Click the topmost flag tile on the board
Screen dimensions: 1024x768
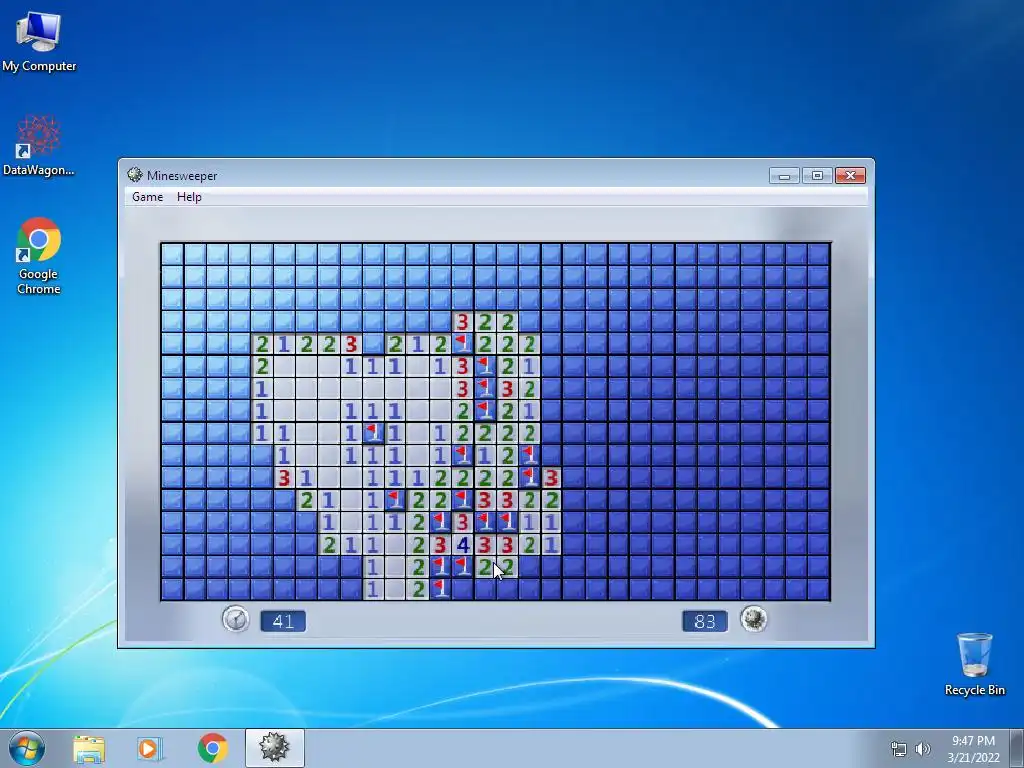pos(462,344)
